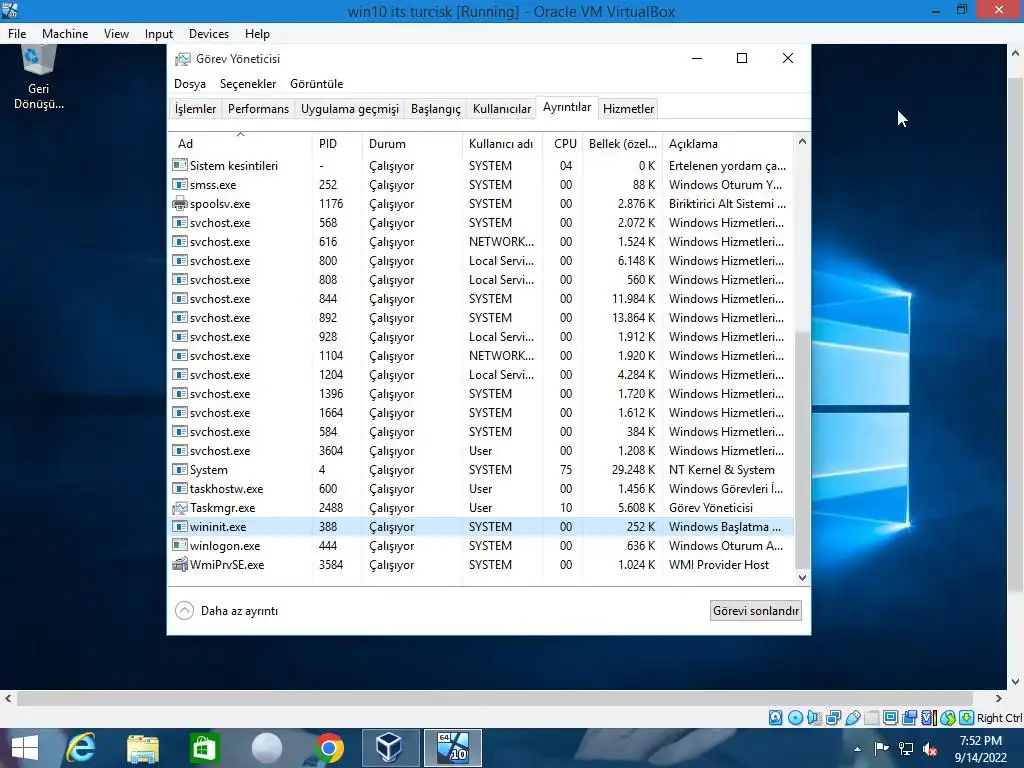Select svchost.exe with PID 3604
Image resolution: width=1024 pixels, height=768 pixels.
pos(482,451)
